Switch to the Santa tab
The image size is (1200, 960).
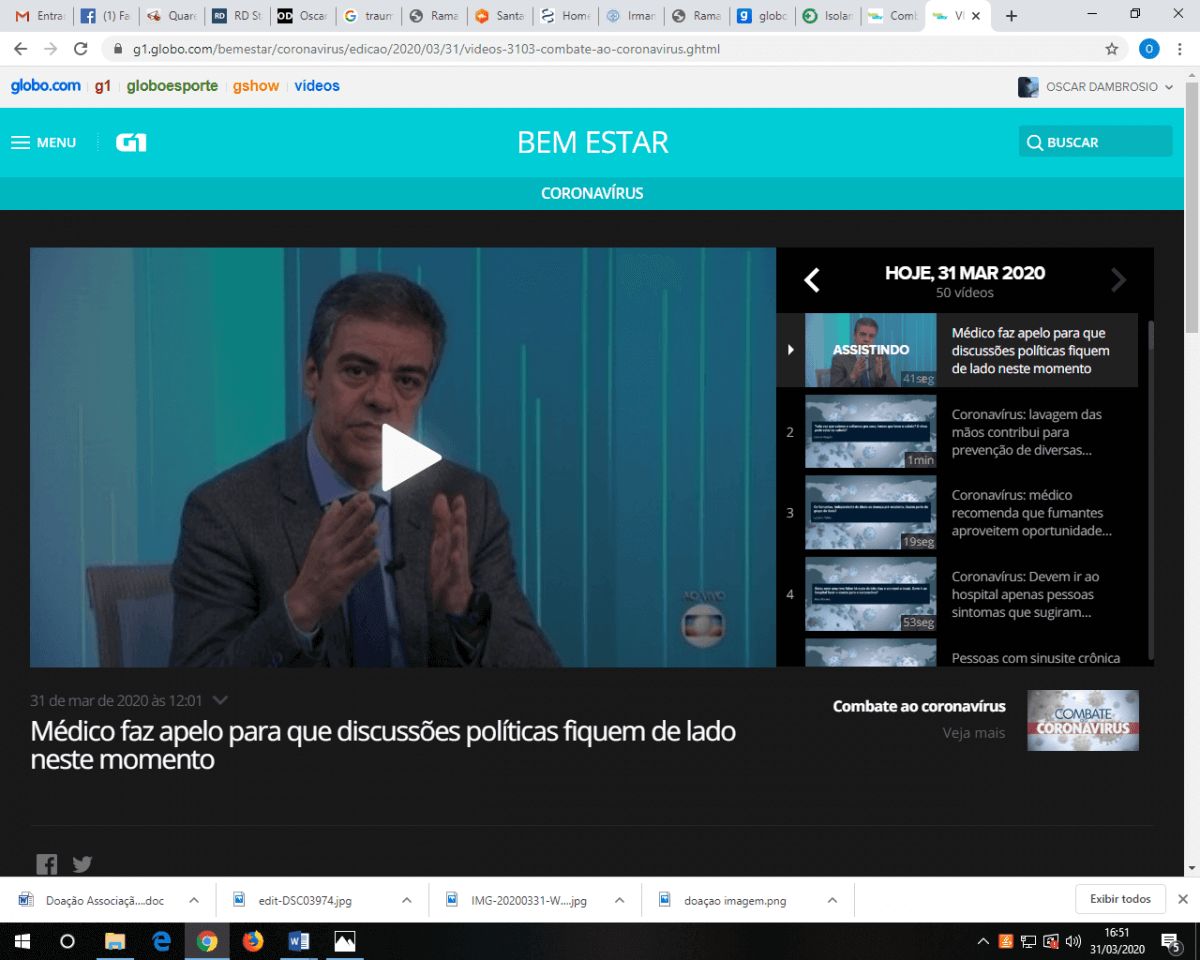tap(498, 16)
